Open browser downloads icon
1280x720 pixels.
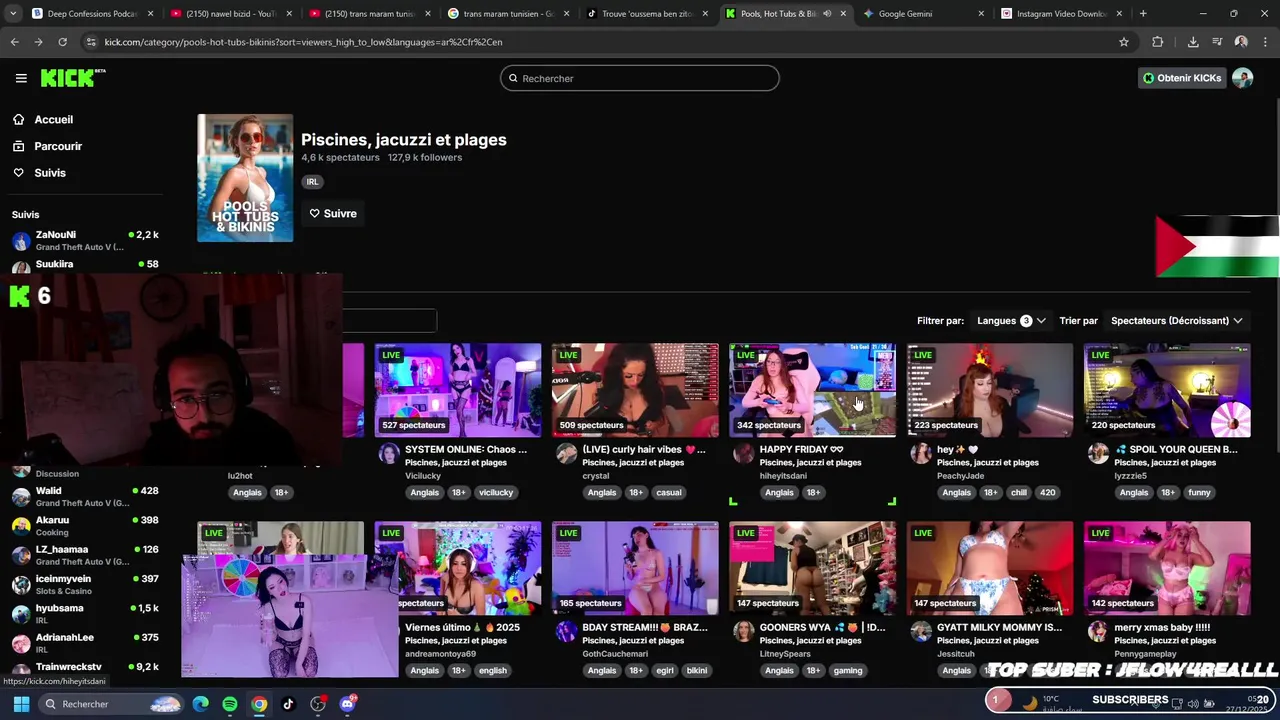tap(1193, 42)
